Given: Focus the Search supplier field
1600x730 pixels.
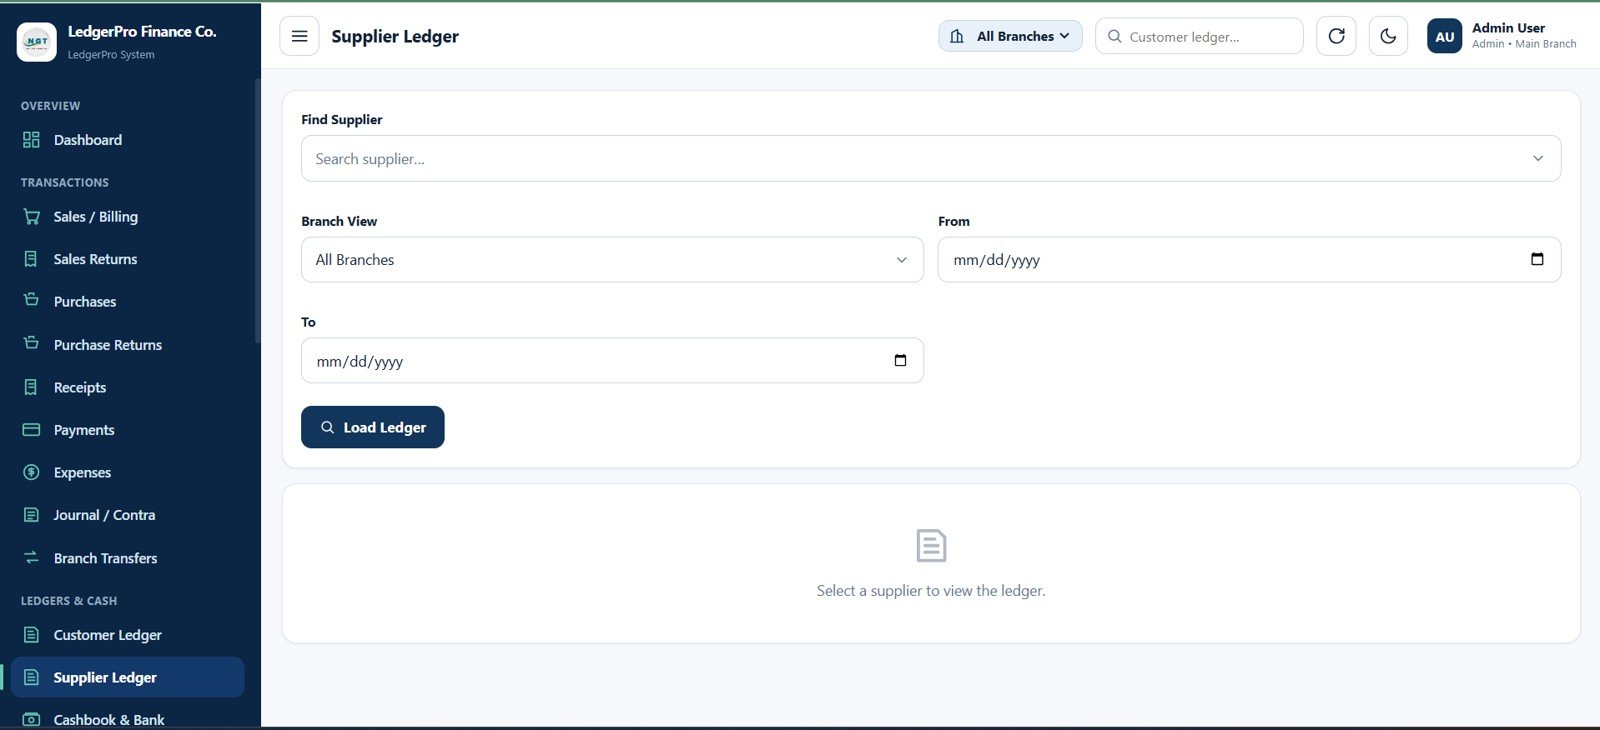Looking at the screenshot, I should [x=931, y=159].
